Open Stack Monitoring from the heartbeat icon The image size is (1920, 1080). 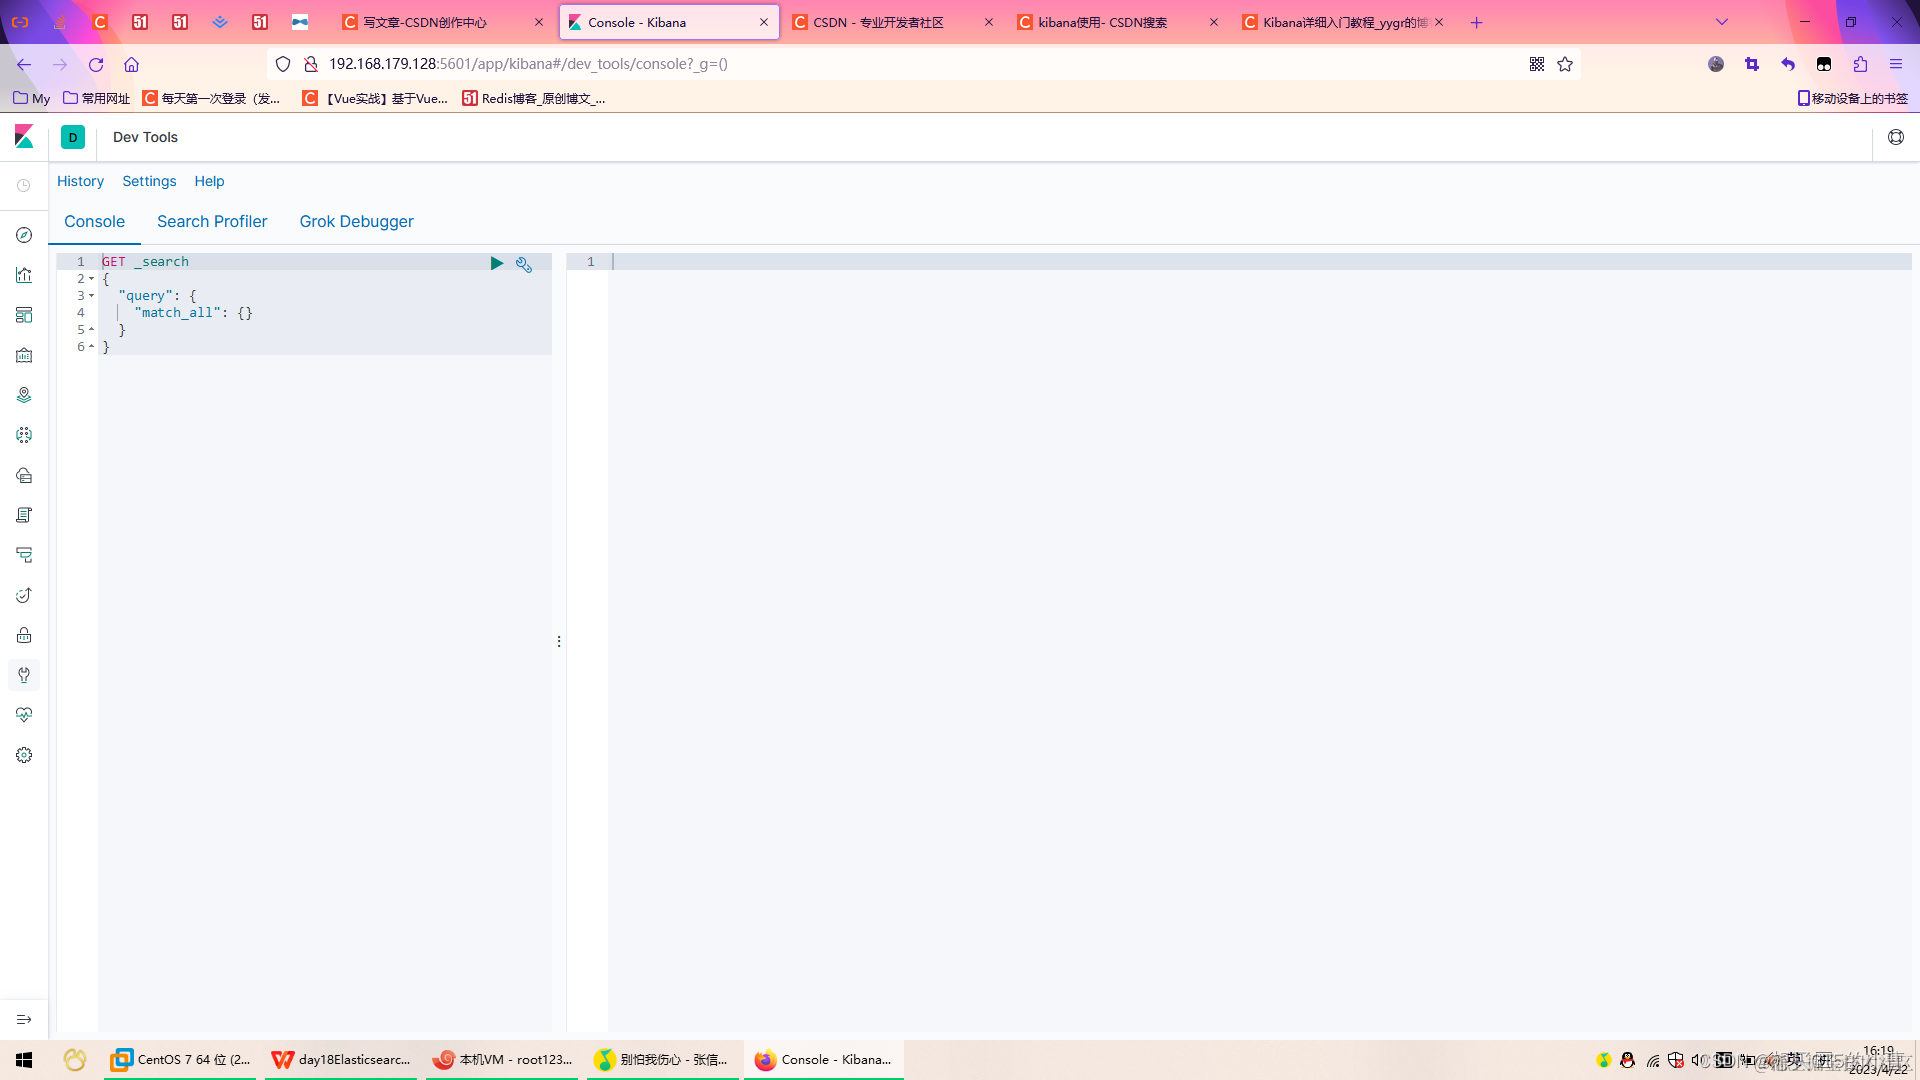(x=24, y=715)
